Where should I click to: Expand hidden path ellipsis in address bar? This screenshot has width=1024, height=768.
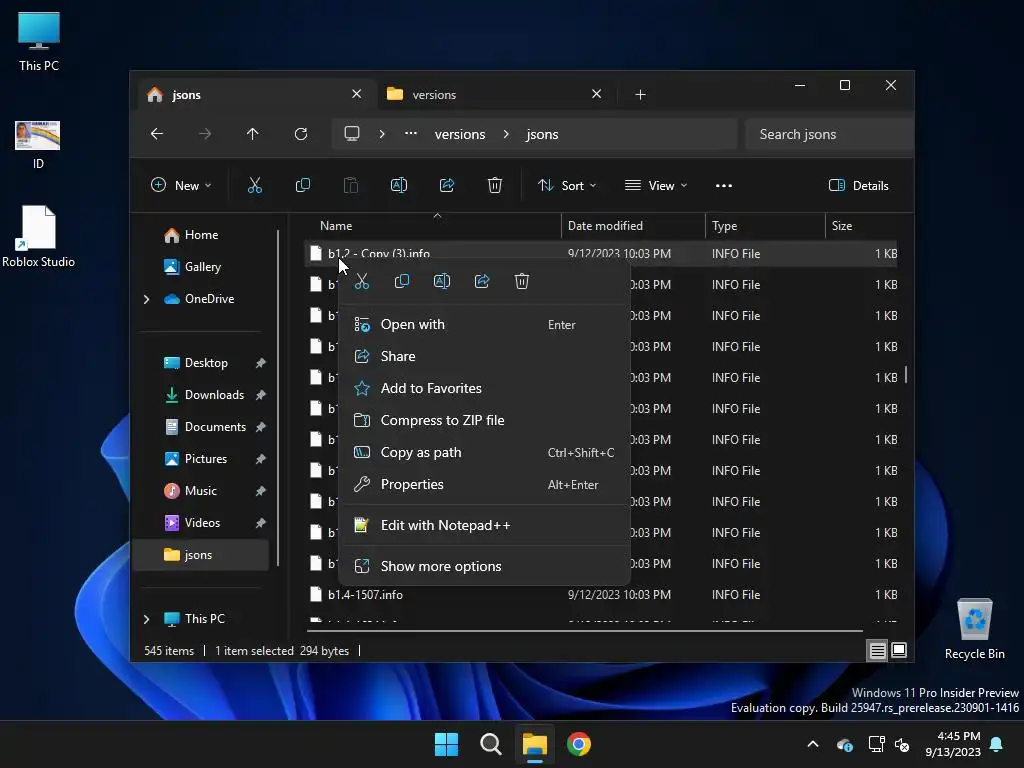[411, 135]
